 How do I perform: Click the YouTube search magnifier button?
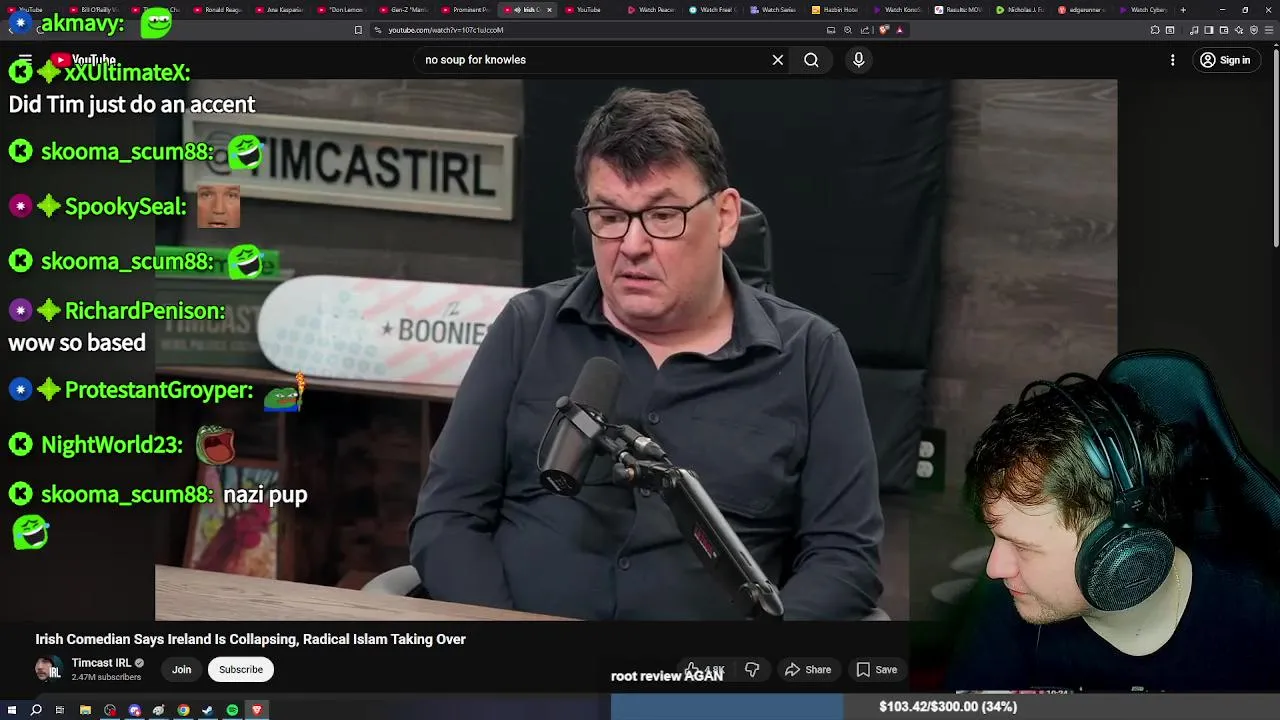pyautogui.click(x=811, y=60)
